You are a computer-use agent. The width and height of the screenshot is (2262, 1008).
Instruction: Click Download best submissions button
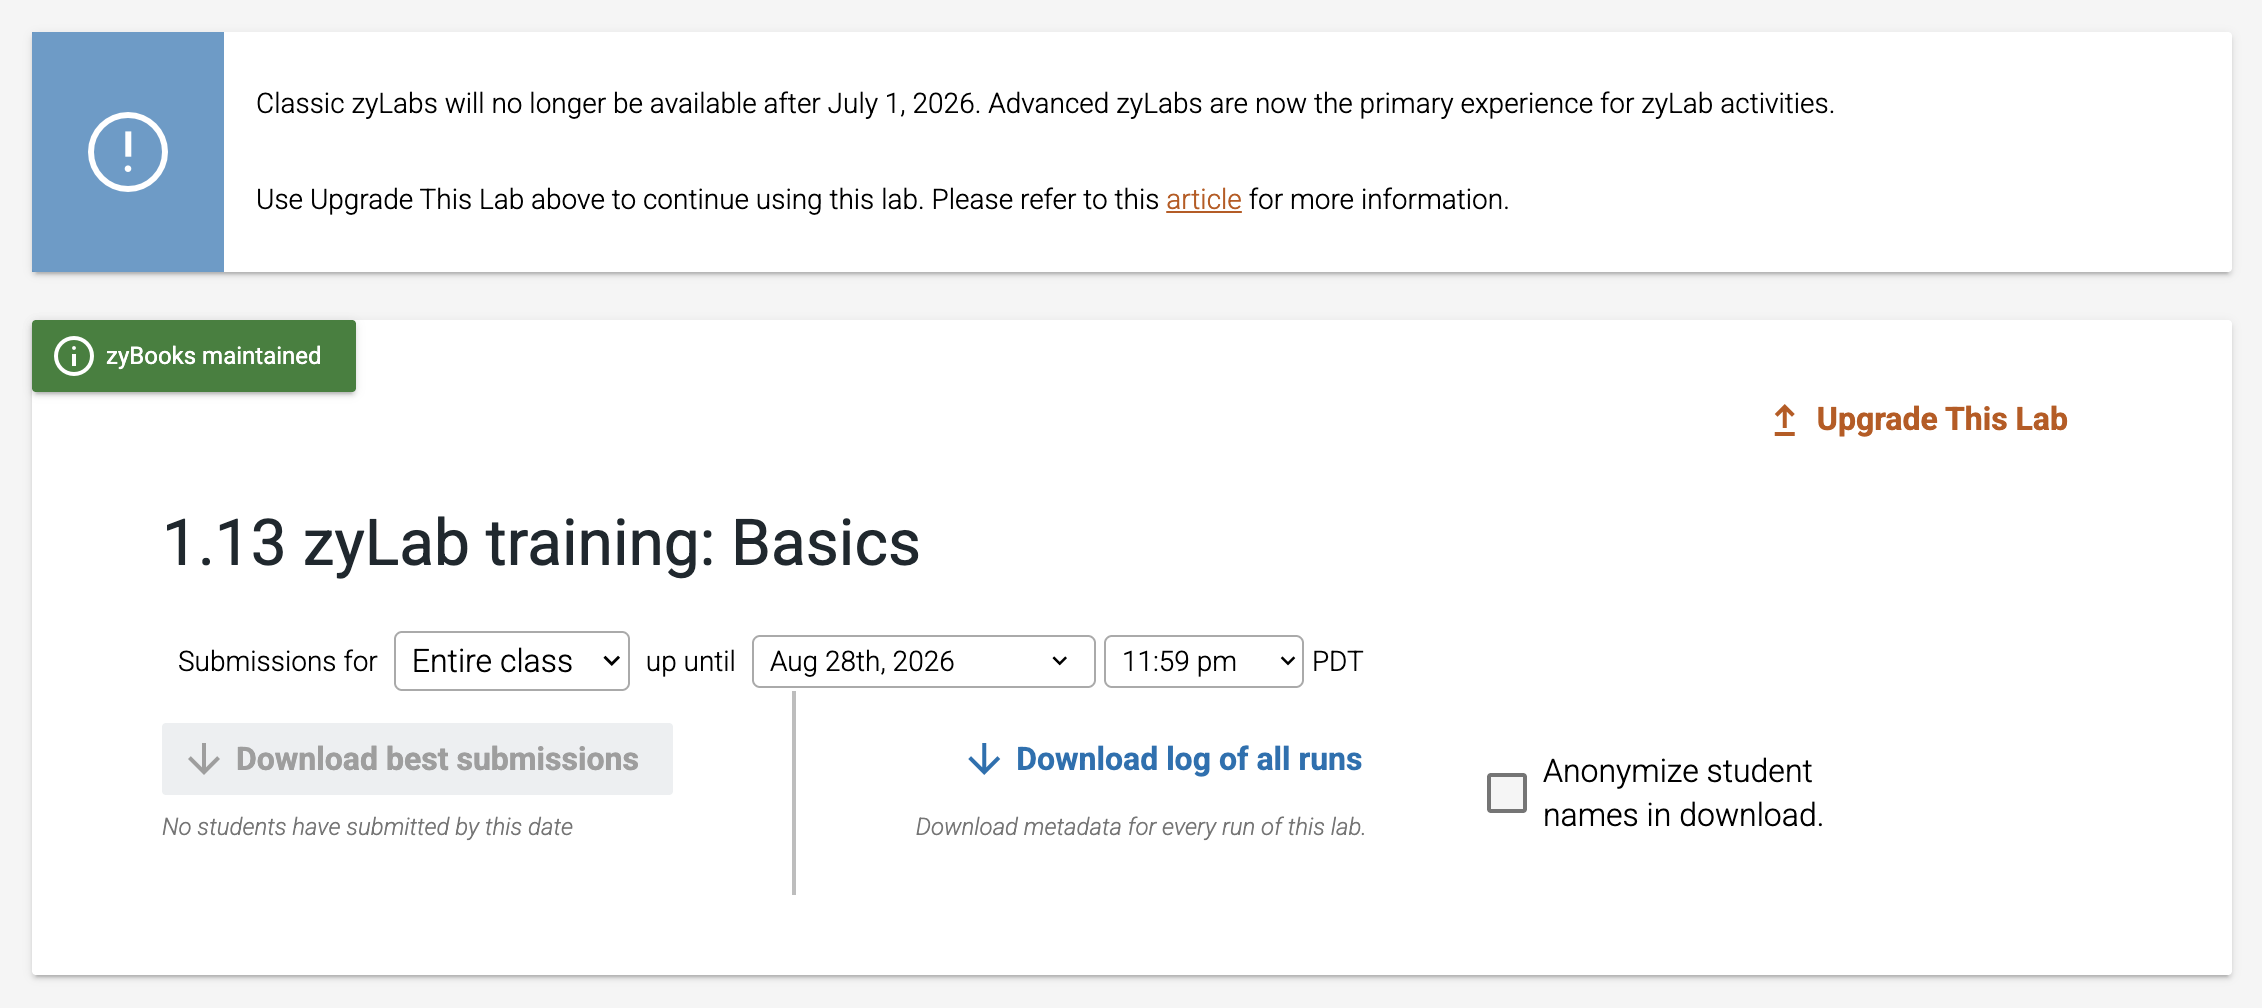pos(417,759)
